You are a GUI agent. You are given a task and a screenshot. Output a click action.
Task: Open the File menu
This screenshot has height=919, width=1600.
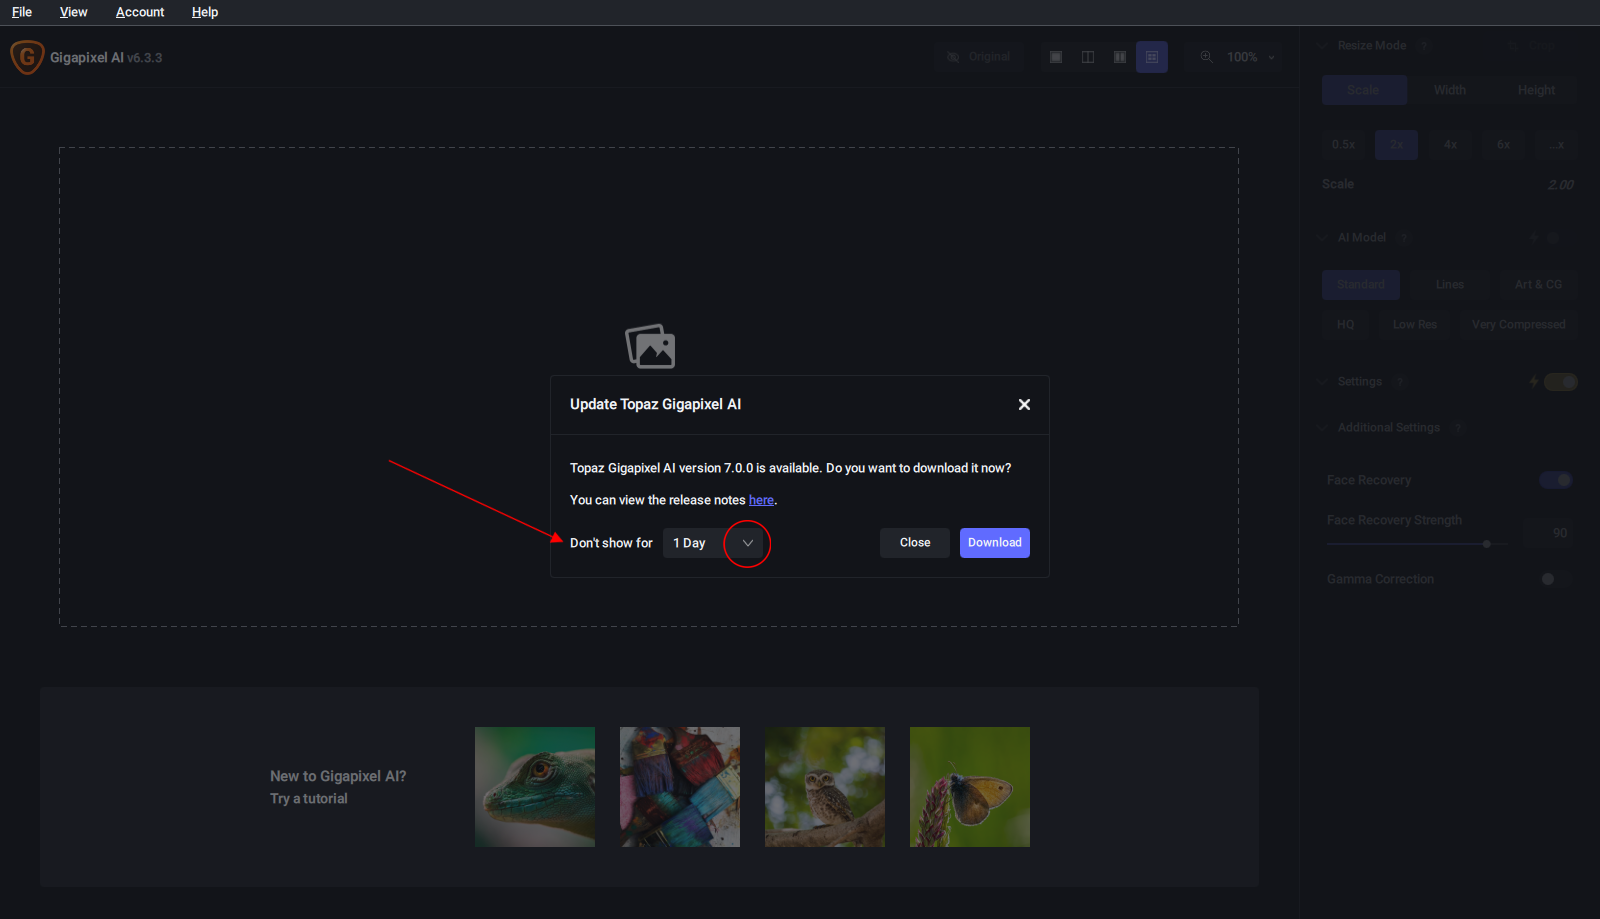[x=22, y=12]
